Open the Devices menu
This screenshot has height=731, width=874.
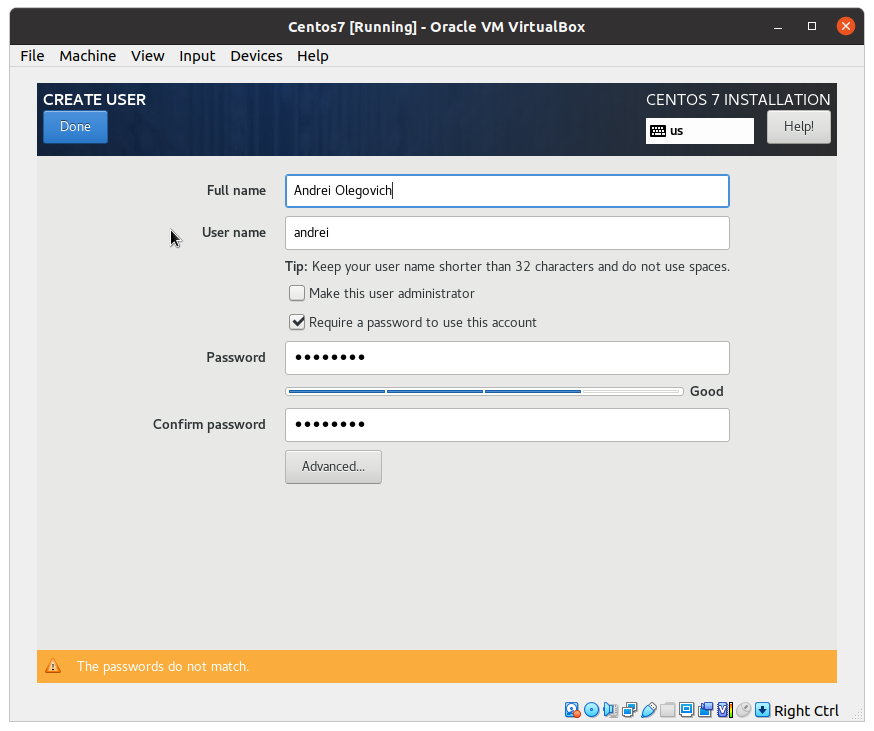(x=256, y=56)
